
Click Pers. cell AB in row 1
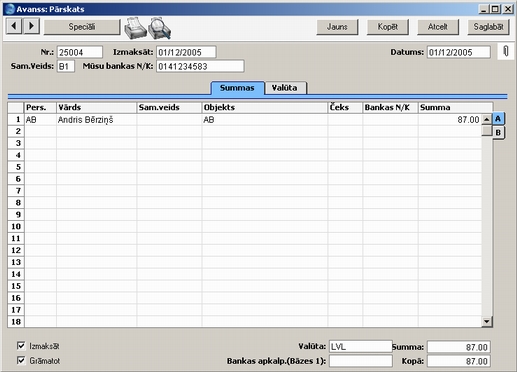coord(40,119)
